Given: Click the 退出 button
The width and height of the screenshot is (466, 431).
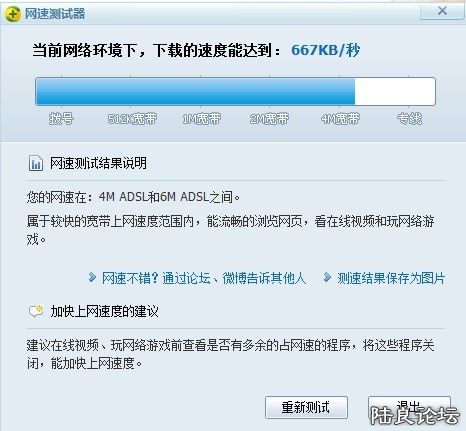Looking at the screenshot, I should coord(409,407).
